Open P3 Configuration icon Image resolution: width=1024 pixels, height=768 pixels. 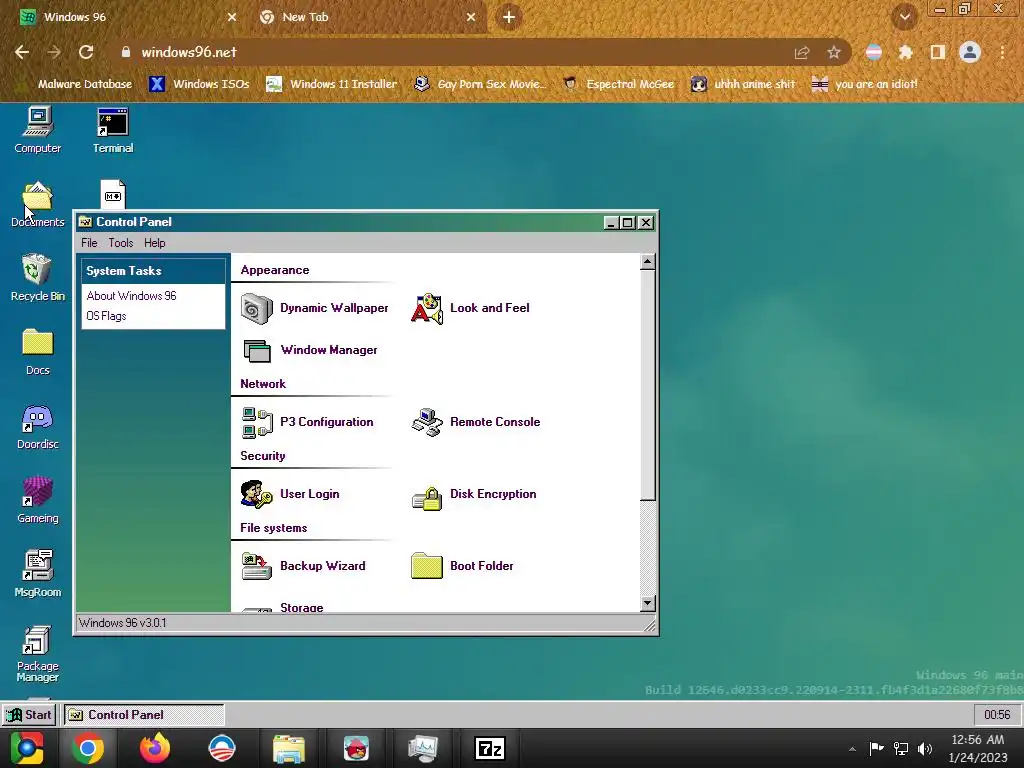pyautogui.click(x=257, y=423)
